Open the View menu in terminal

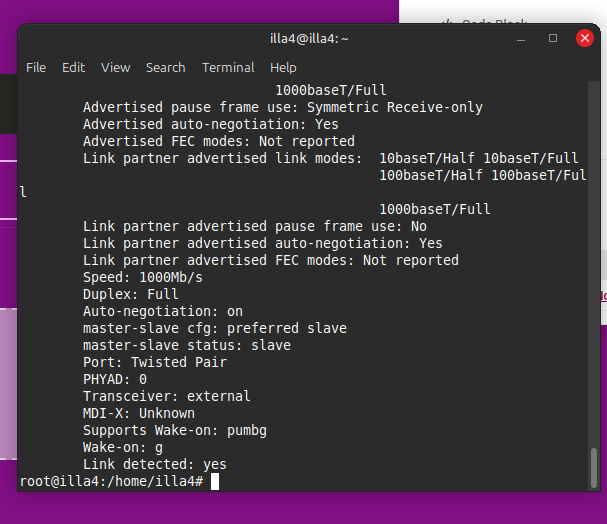pos(115,67)
